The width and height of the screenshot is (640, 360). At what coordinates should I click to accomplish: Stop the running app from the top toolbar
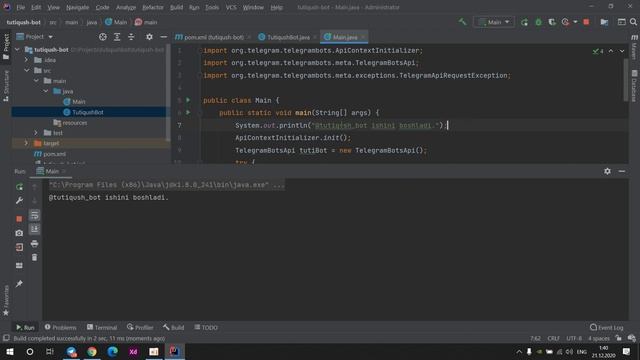tap(586, 22)
